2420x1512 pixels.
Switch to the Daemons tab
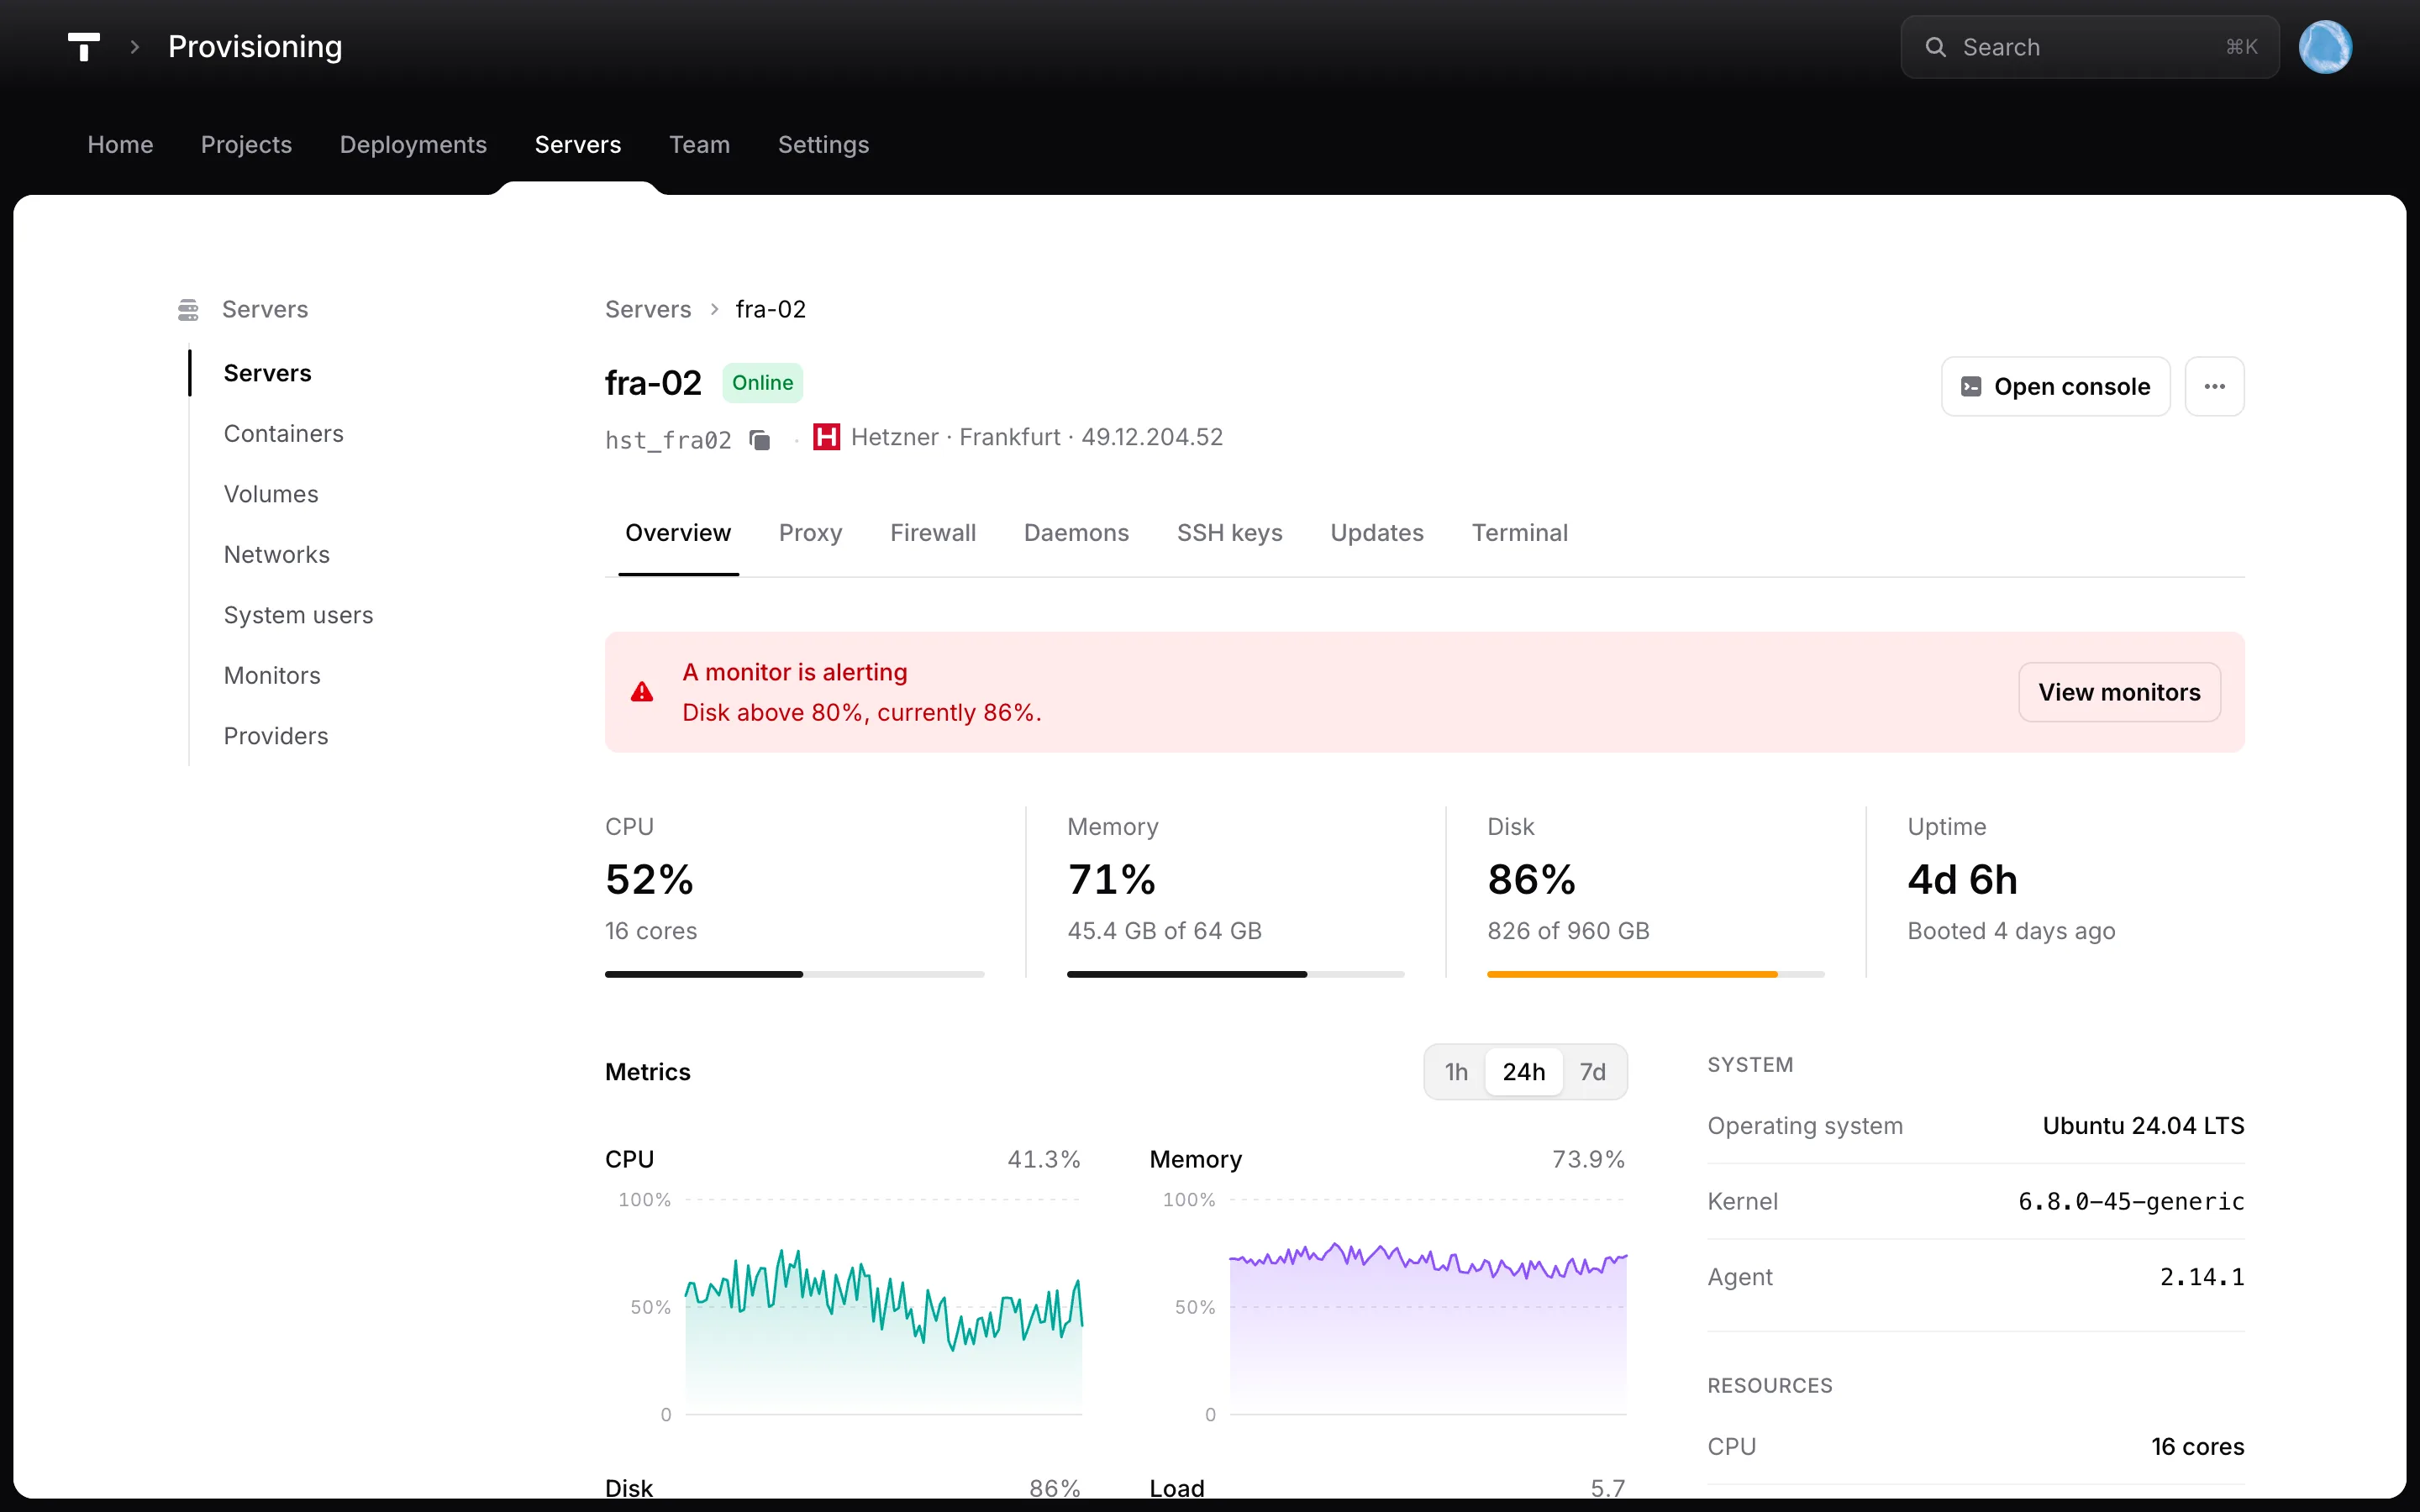point(1076,533)
